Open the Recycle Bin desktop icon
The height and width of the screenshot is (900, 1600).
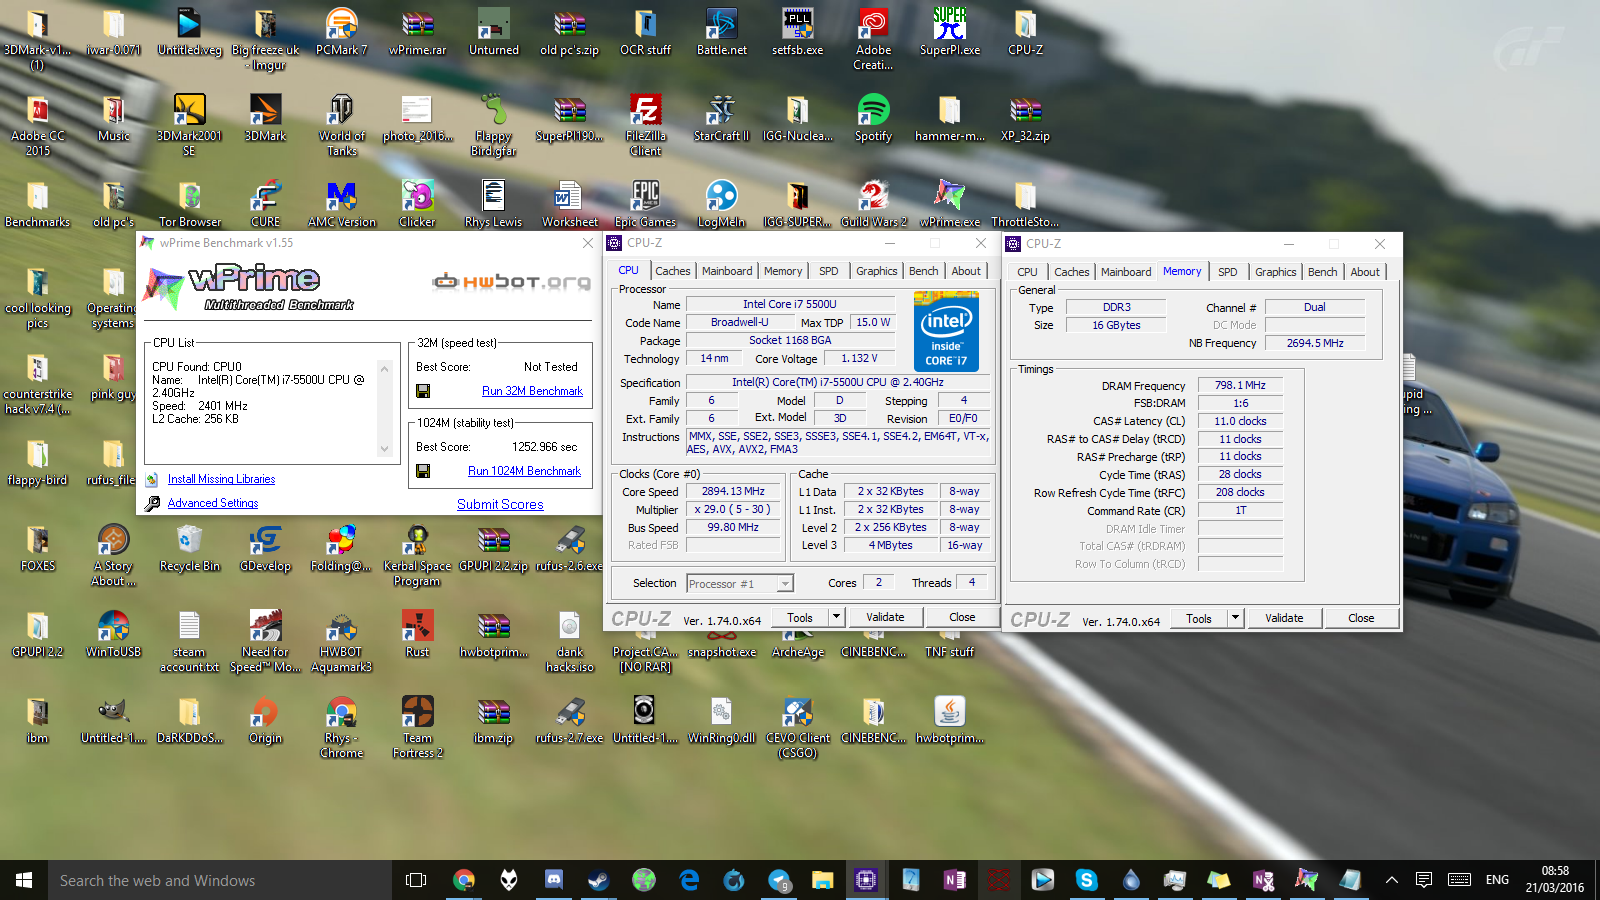[189, 549]
